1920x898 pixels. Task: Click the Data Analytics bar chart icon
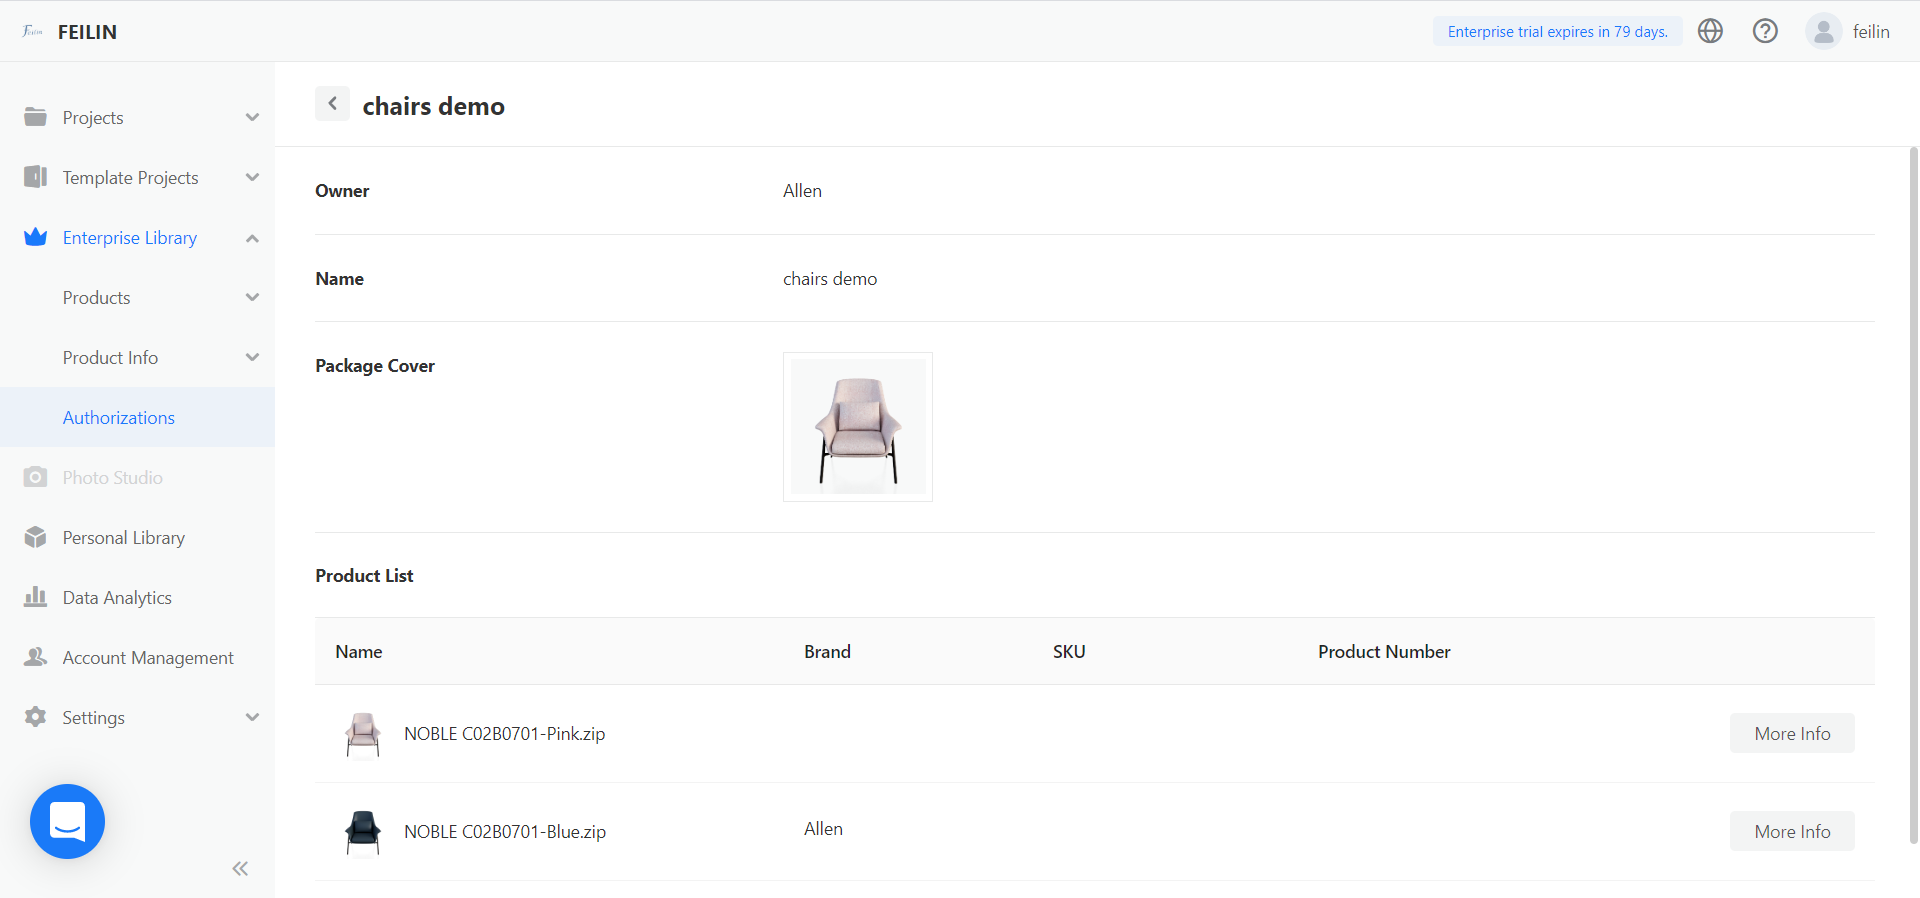click(35, 597)
